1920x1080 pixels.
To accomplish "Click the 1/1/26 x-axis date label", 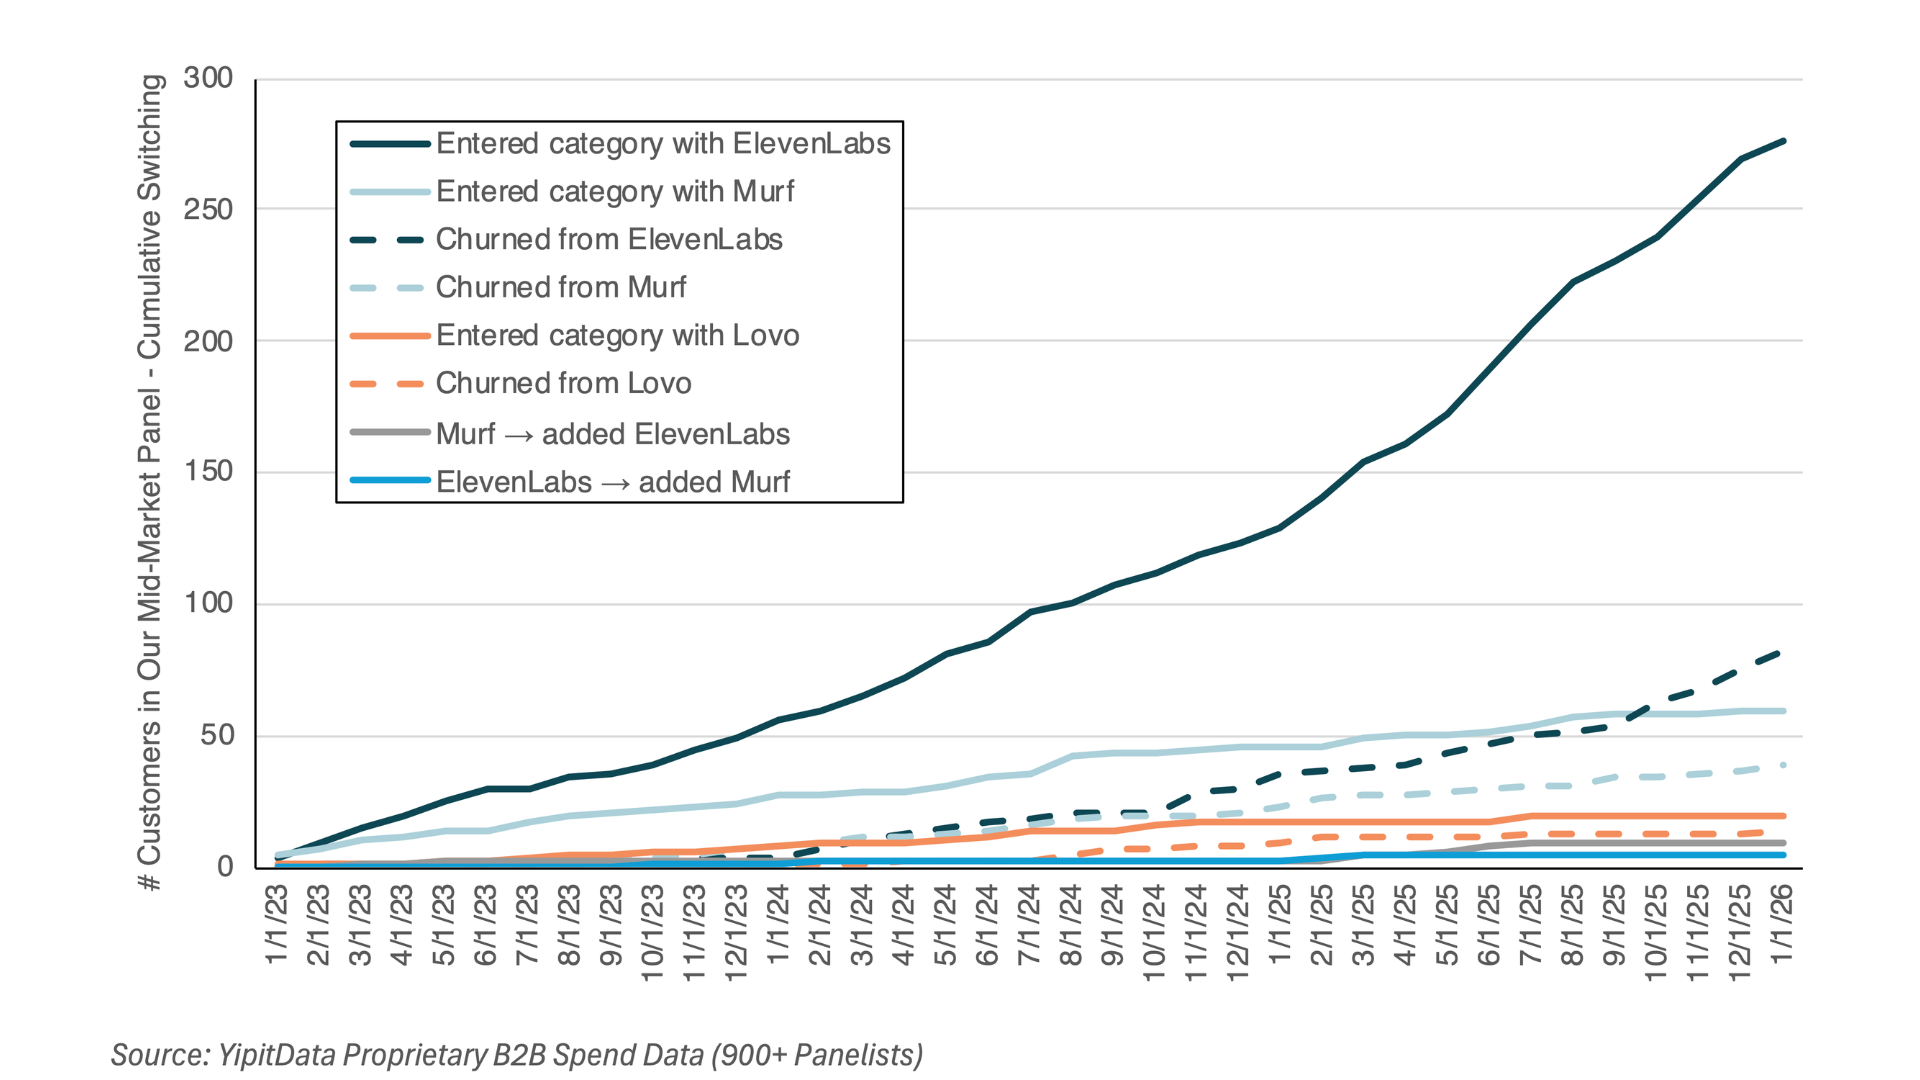I will point(1781,926).
